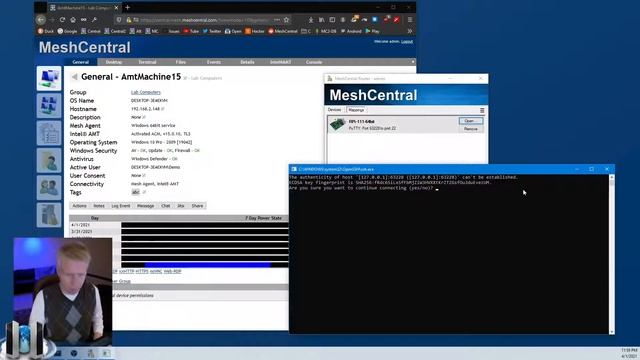Open the server tower sidebar icon
Viewport: 640px width, 360px height.
[49, 215]
